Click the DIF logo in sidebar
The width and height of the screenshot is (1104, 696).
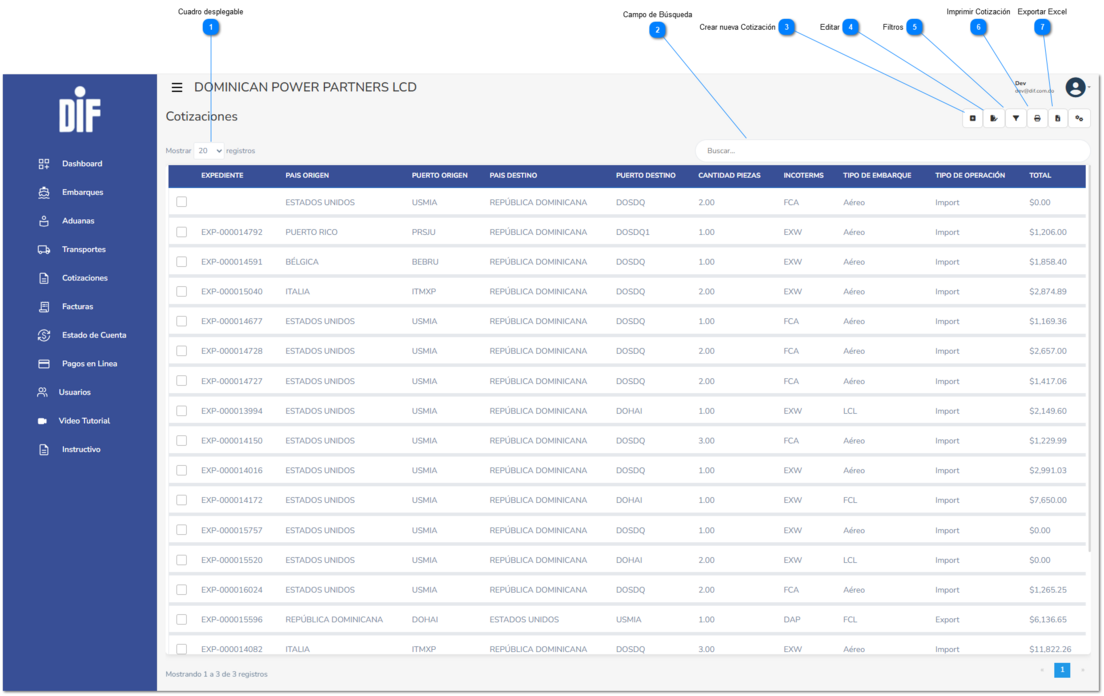point(80,110)
